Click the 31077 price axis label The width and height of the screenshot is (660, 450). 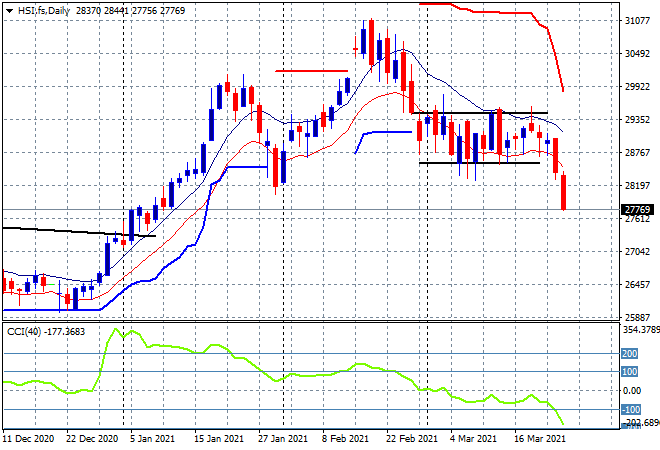click(x=637, y=21)
